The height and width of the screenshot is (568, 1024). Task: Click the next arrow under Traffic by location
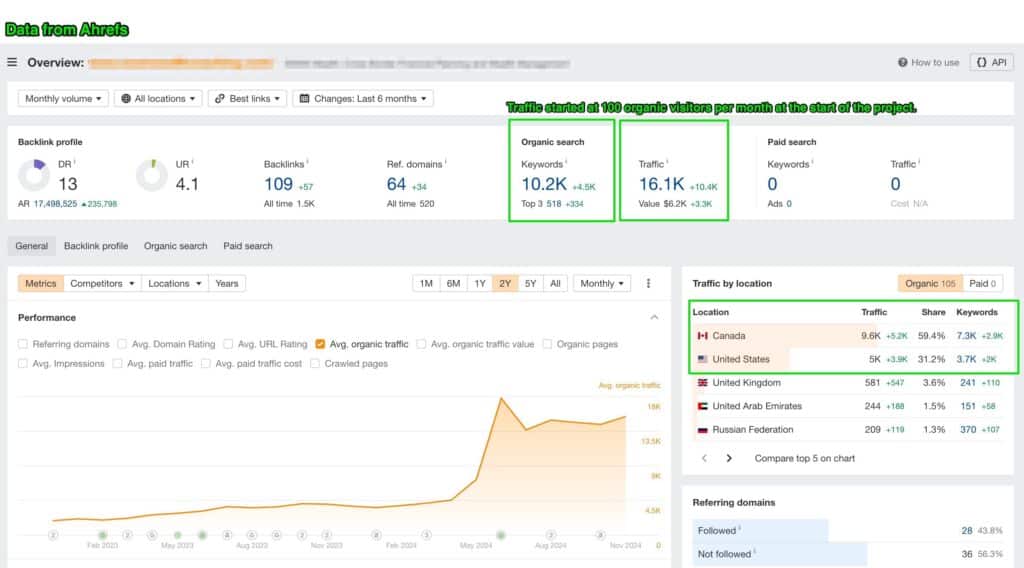point(729,458)
